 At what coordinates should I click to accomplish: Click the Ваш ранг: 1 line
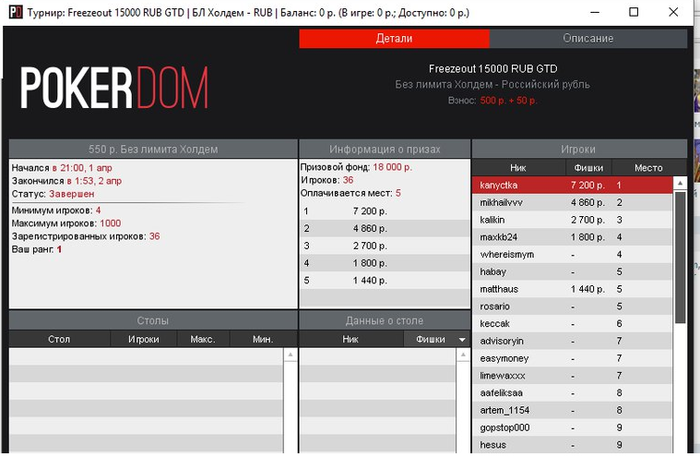click(x=37, y=249)
